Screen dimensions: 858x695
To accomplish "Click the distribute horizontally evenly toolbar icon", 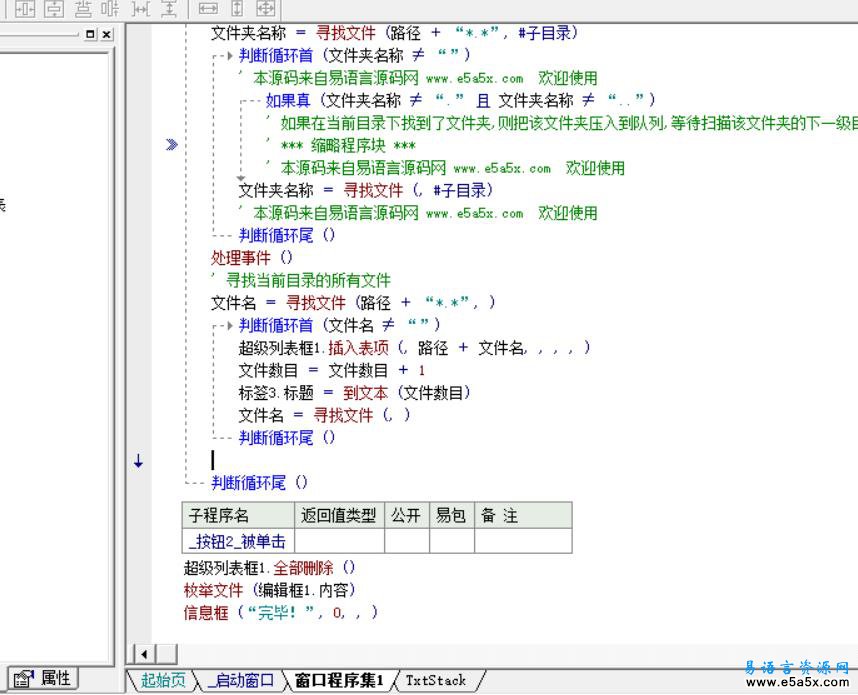I will 111,9.
